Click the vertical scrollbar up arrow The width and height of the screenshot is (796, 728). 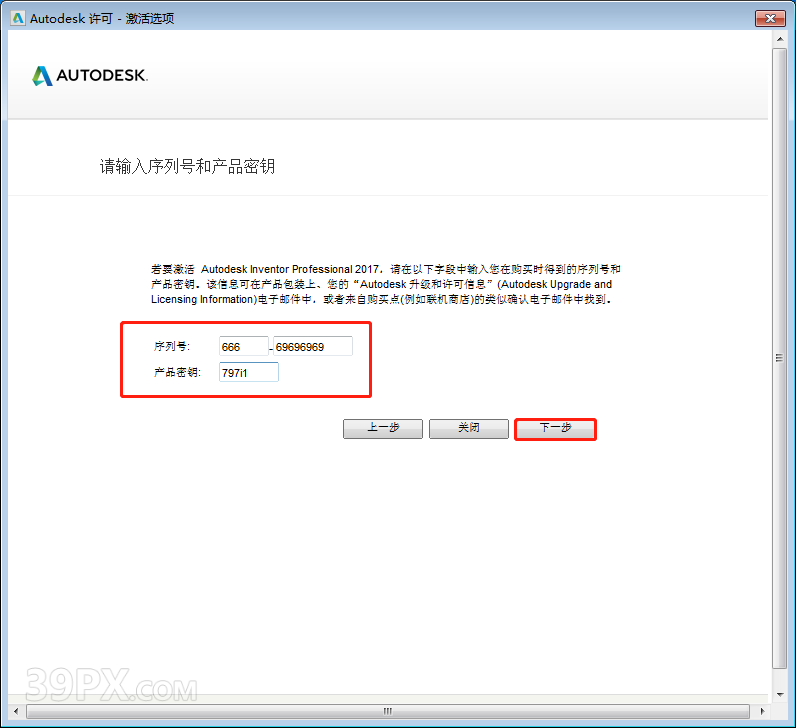tap(780, 39)
